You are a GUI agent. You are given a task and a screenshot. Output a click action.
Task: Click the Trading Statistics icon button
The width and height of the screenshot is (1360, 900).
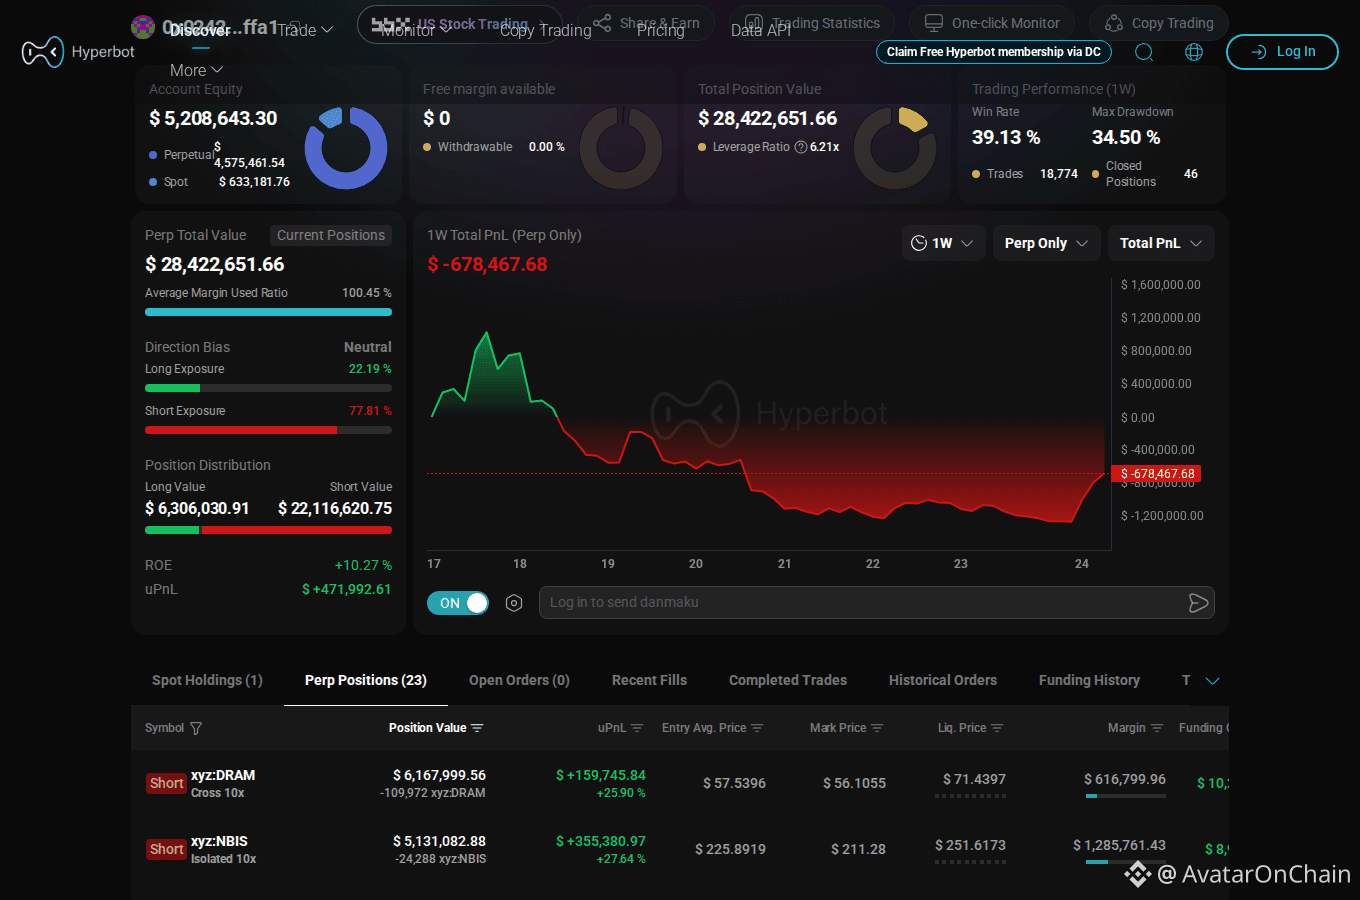click(813, 23)
